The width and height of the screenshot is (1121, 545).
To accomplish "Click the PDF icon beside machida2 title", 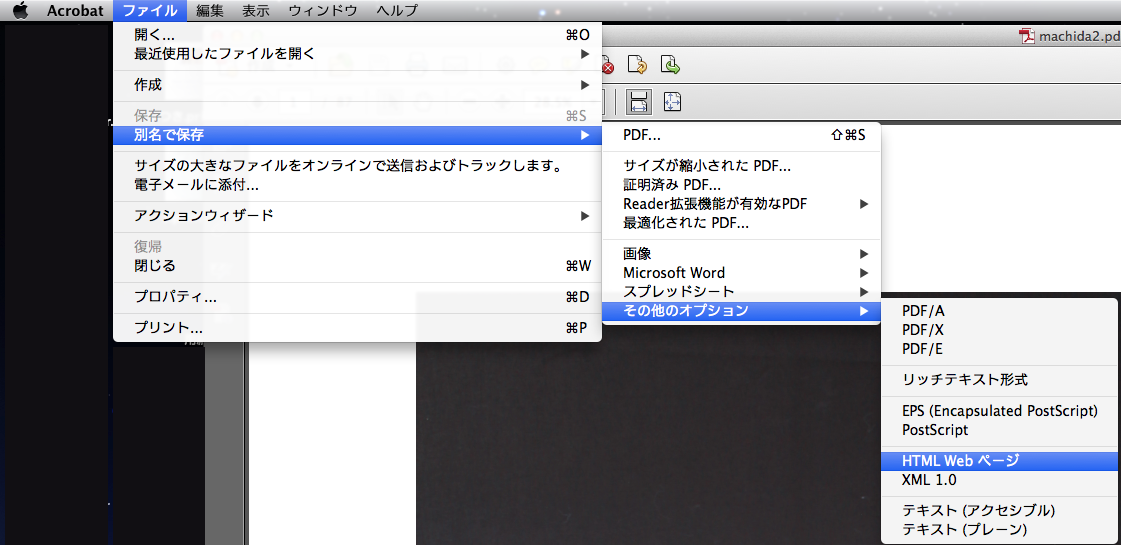I will [x=1027, y=36].
